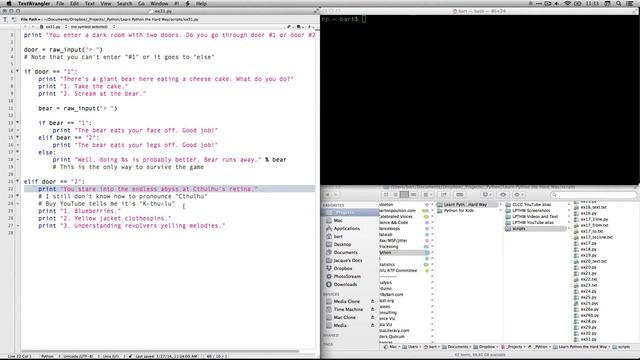Open Notification Center icon in menu bar
Image resolution: width=640 pixels, height=360 pixels.
(631, 3)
